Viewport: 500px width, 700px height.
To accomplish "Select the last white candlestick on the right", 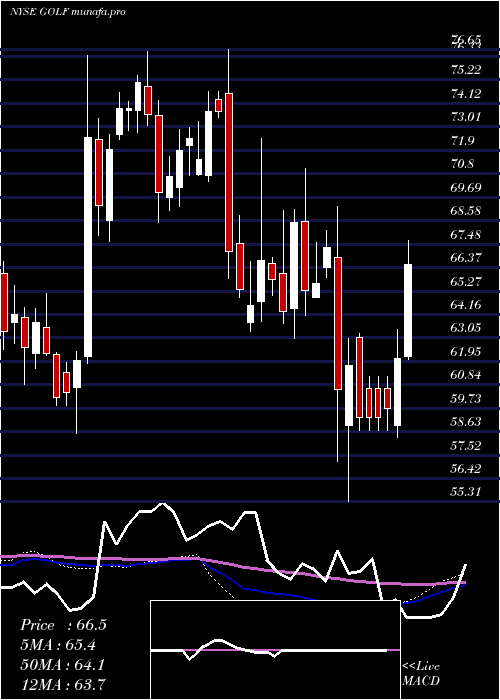I will point(408,311).
